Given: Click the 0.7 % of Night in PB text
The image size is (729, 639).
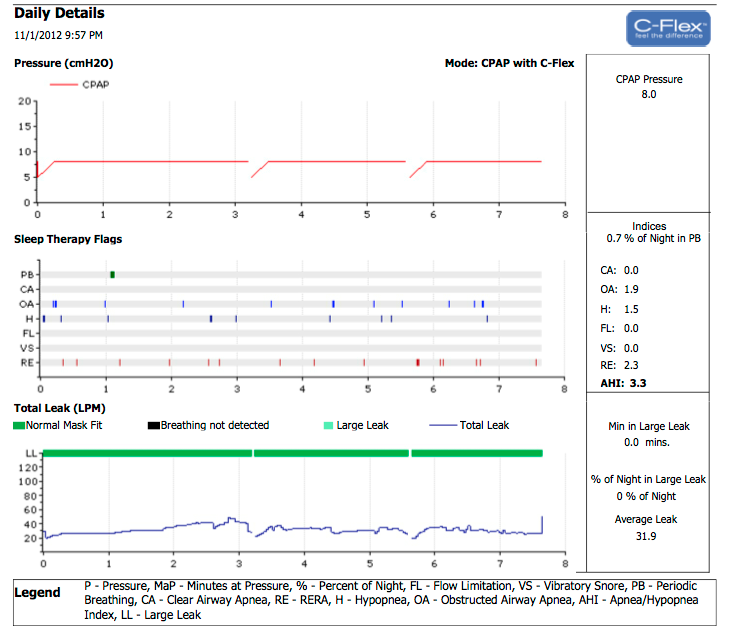Looking at the screenshot, I should [648, 240].
